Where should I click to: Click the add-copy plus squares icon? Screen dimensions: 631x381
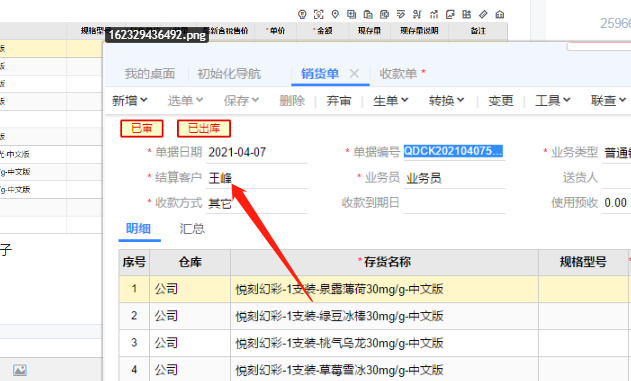(351, 14)
